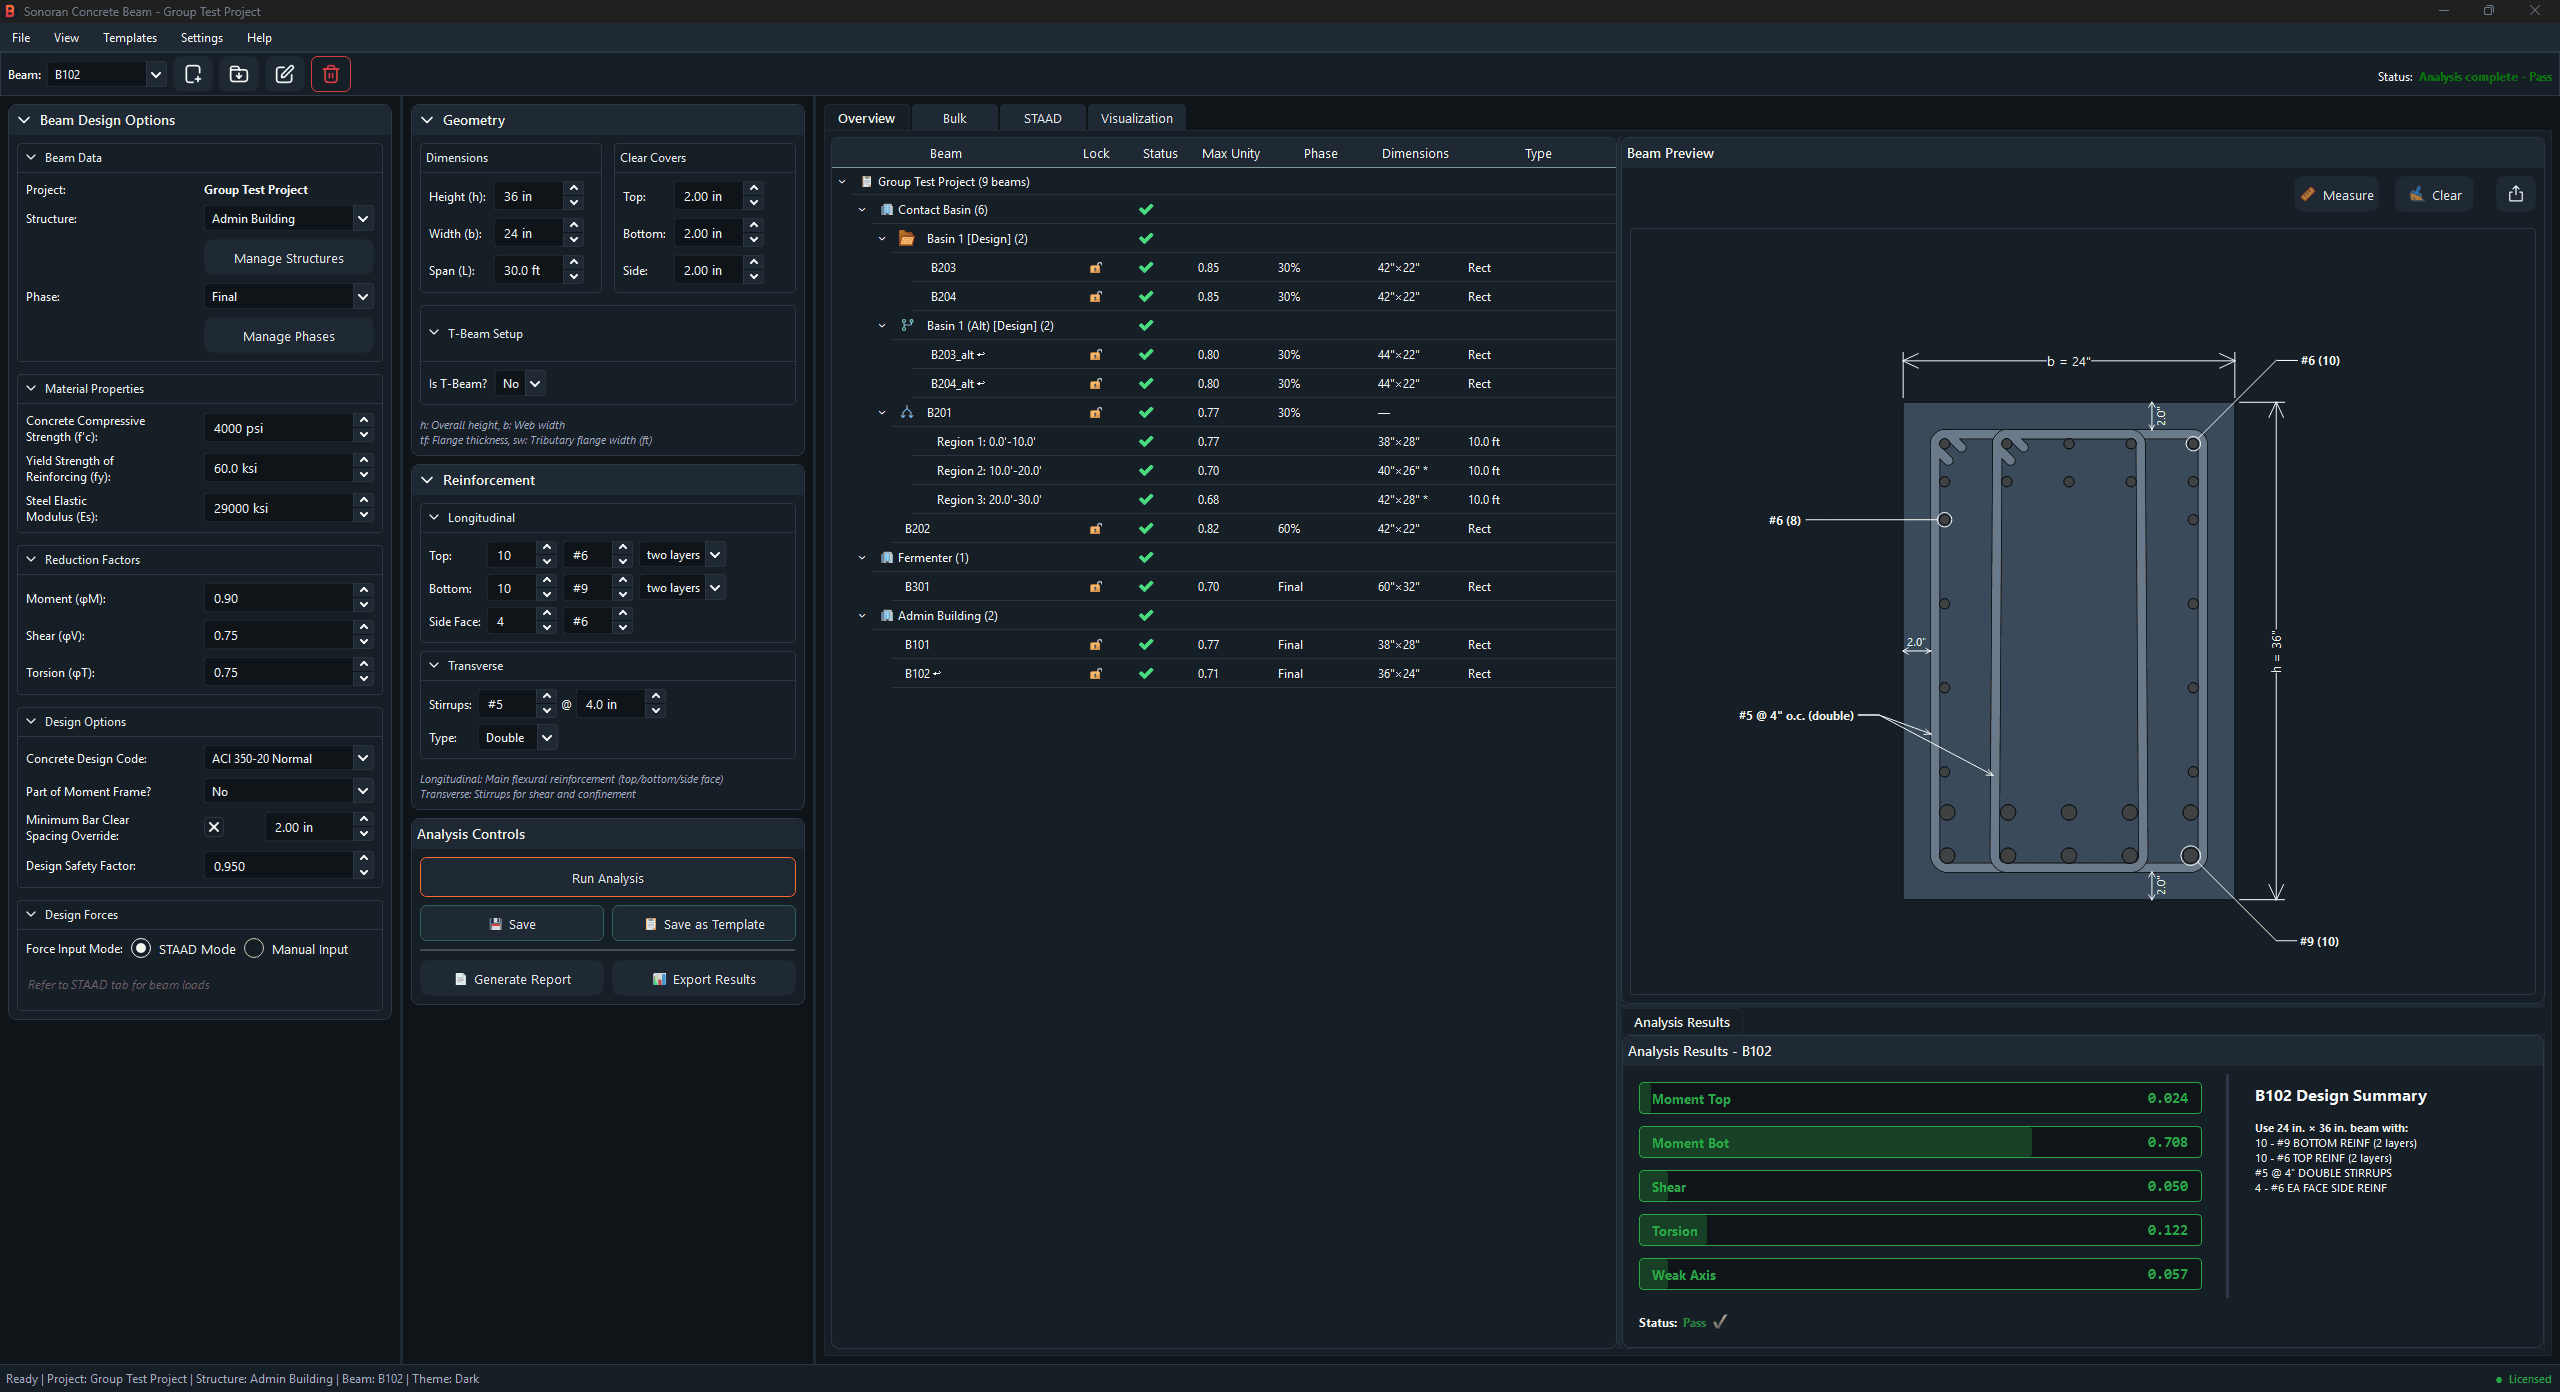Click the Moment Bot result bar
The height and width of the screenshot is (1392, 2560).
tap(1919, 1142)
